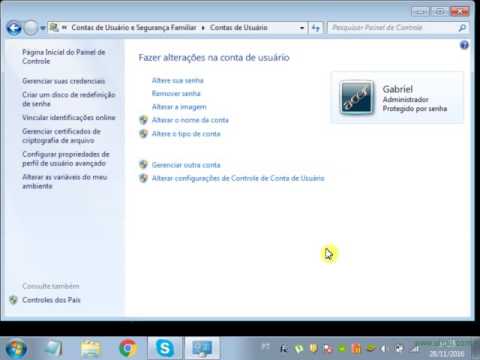Click the Control Panel icon in address bar
This screenshot has height=360, width=480.
pyautogui.click(x=54, y=28)
